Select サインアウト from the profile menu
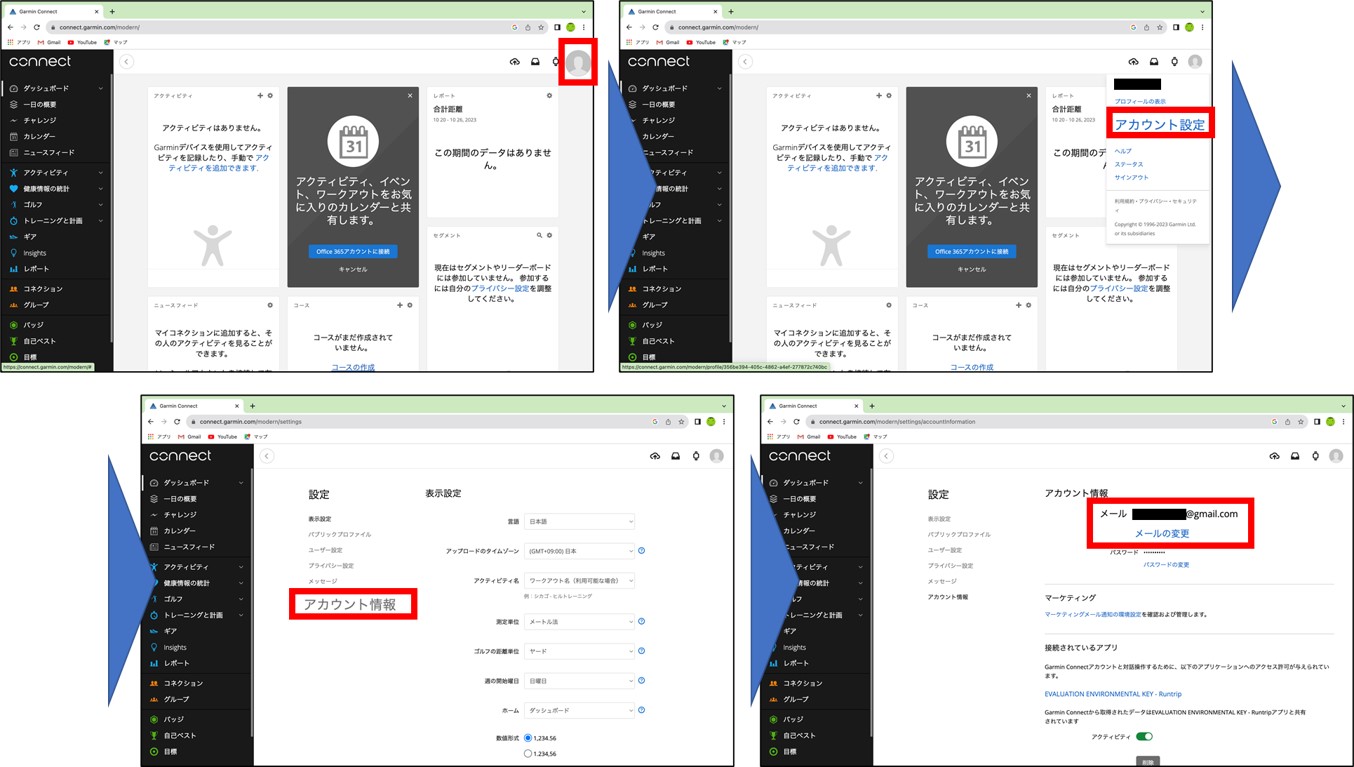 click(1131, 177)
